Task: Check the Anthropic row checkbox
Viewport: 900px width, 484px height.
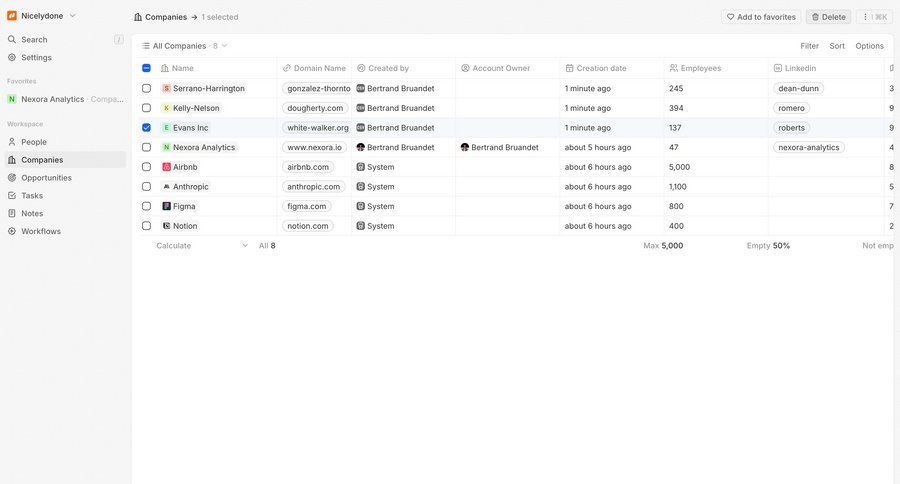Action: click(x=146, y=187)
